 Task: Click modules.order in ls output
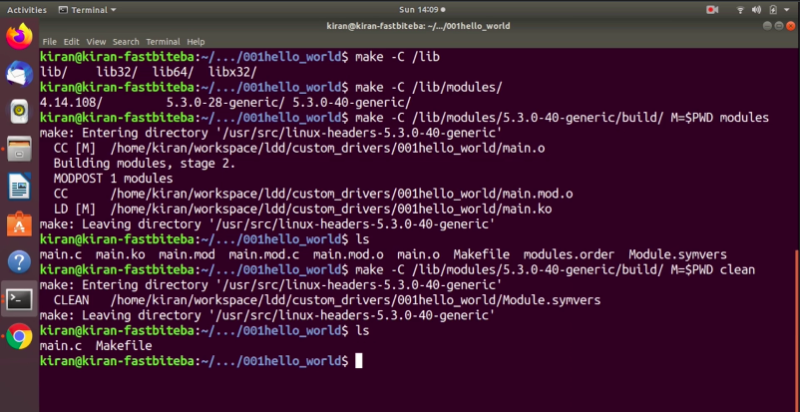point(568,254)
